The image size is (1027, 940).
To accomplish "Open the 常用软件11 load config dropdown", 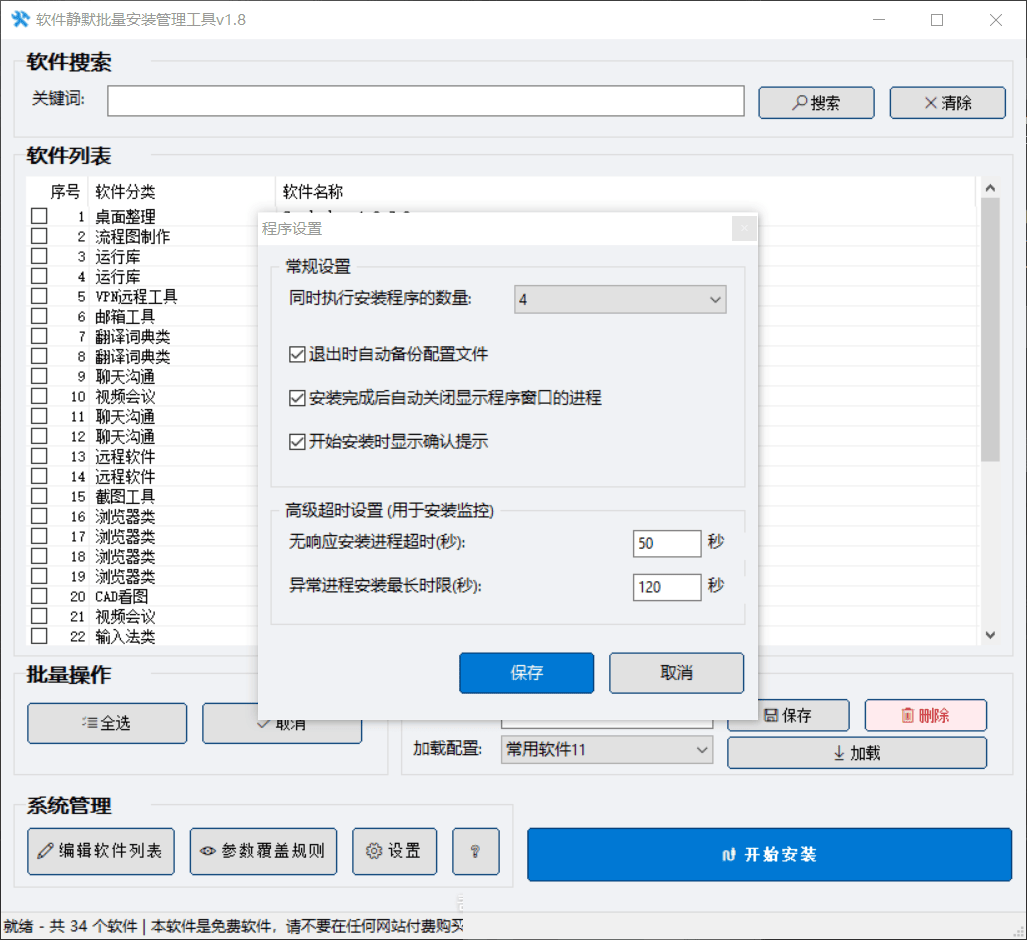I will click(x=606, y=748).
